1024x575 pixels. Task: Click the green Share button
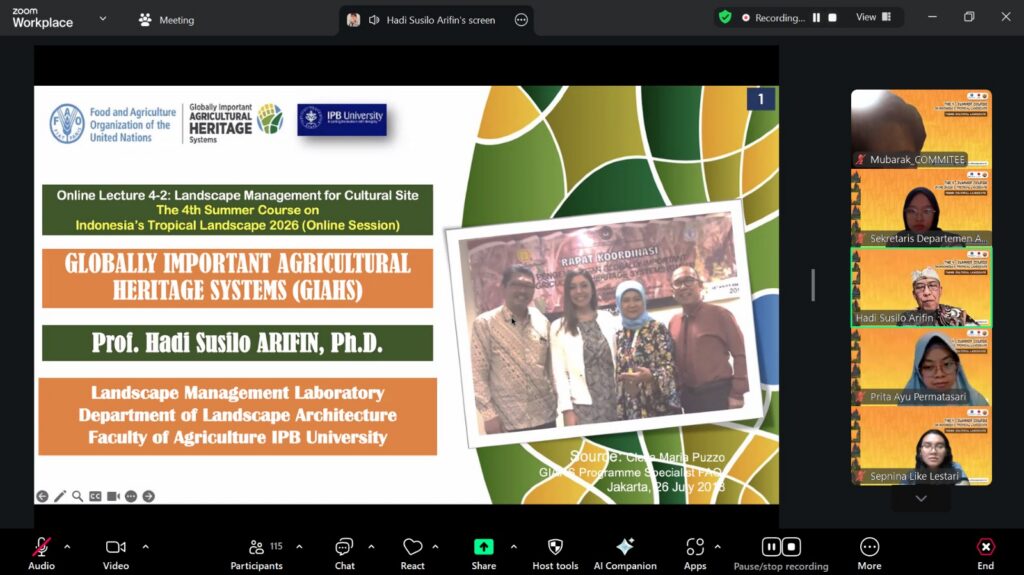click(x=483, y=553)
